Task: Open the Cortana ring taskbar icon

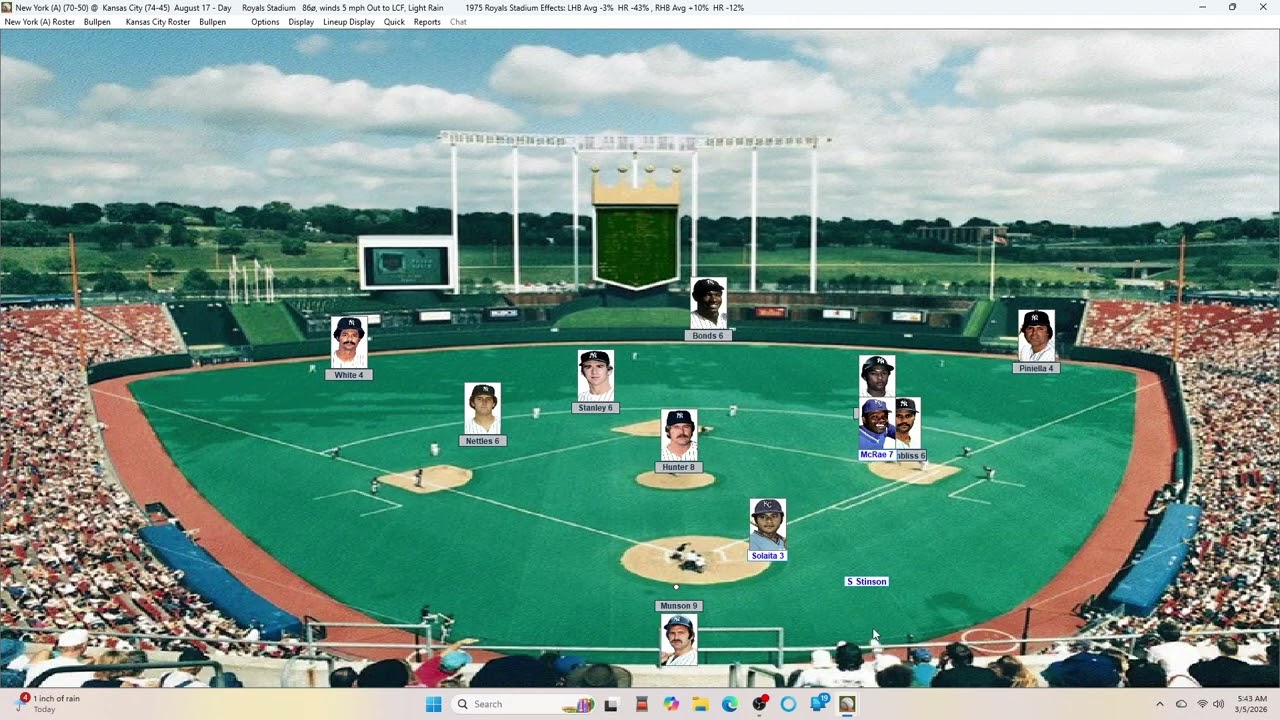Action: [788, 704]
